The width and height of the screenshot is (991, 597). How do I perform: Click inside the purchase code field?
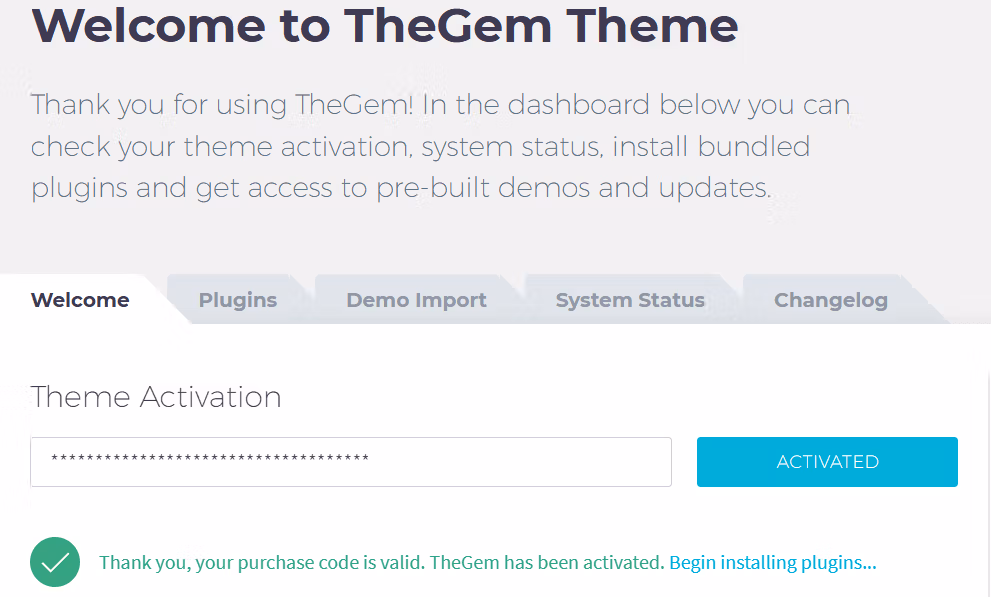click(350, 461)
